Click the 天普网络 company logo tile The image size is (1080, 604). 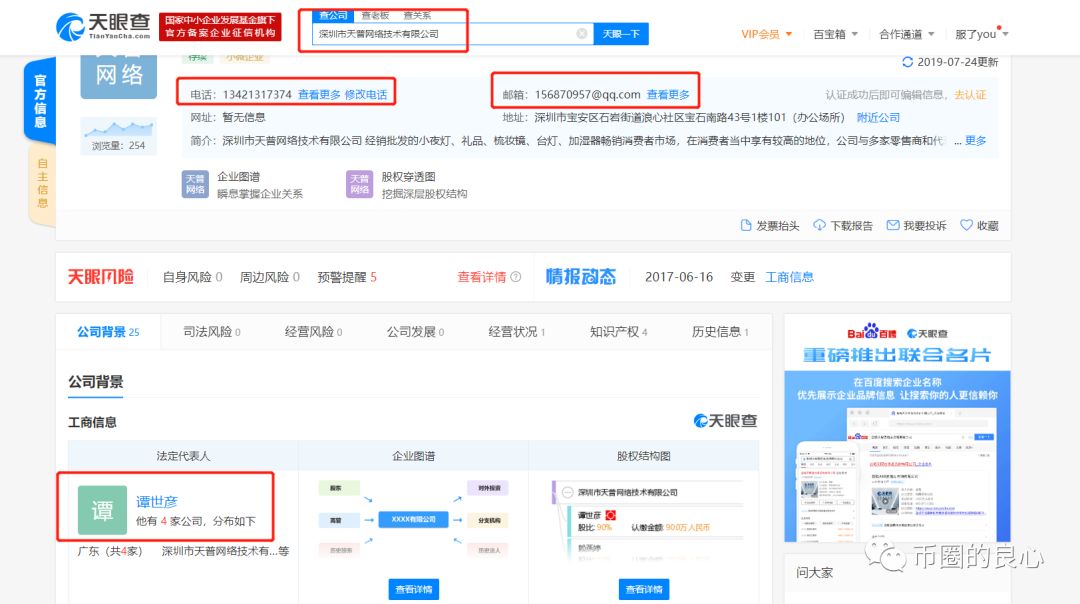coord(118,76)
